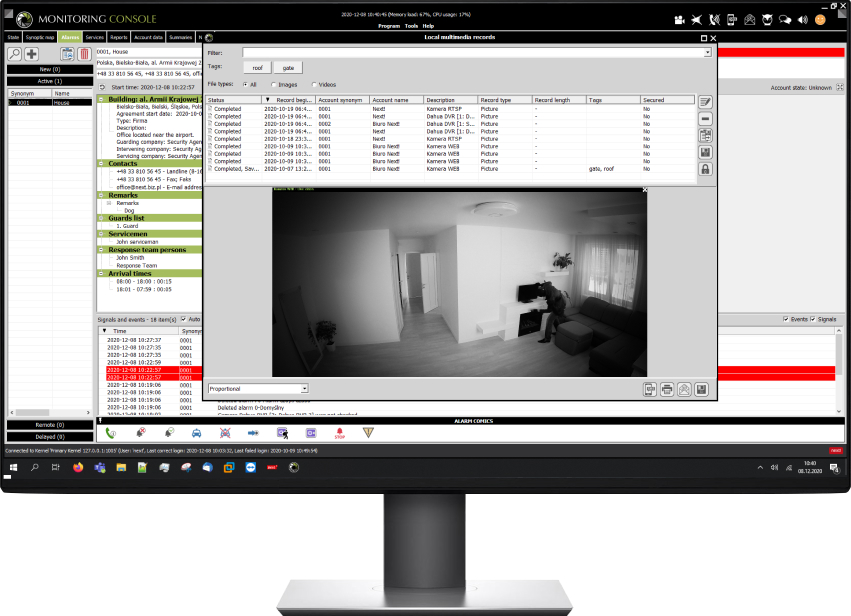Collapse the Arrival times section
This screenshot has width=851, height=616.
point(101,274)
